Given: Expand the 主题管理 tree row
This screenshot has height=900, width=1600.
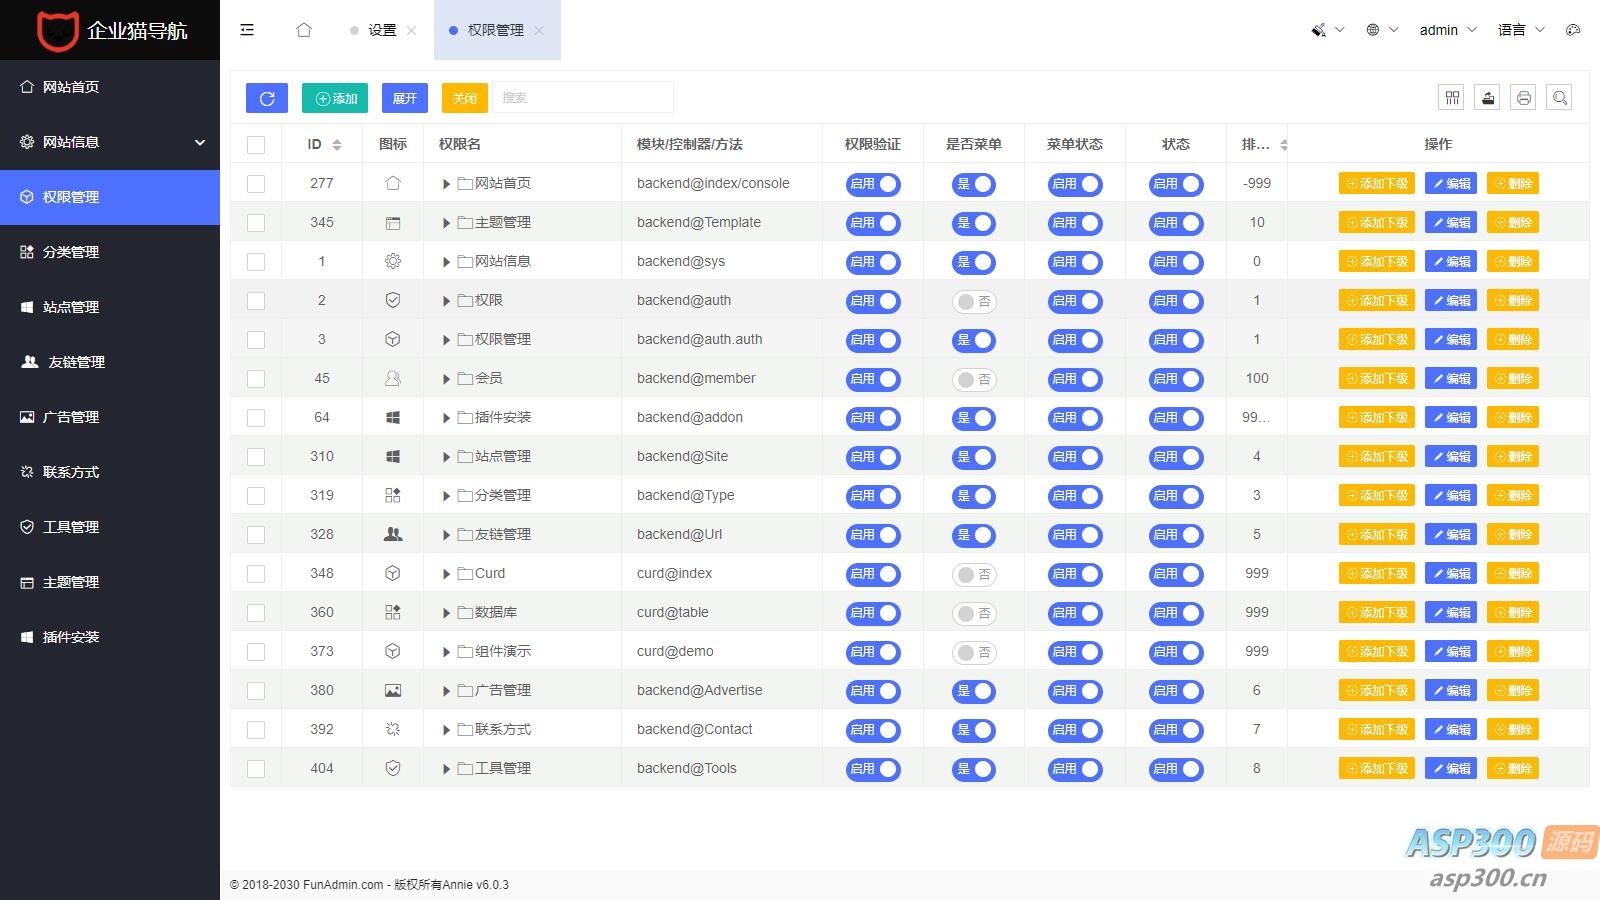Looking at the screenshot, I should click(446, 223).
